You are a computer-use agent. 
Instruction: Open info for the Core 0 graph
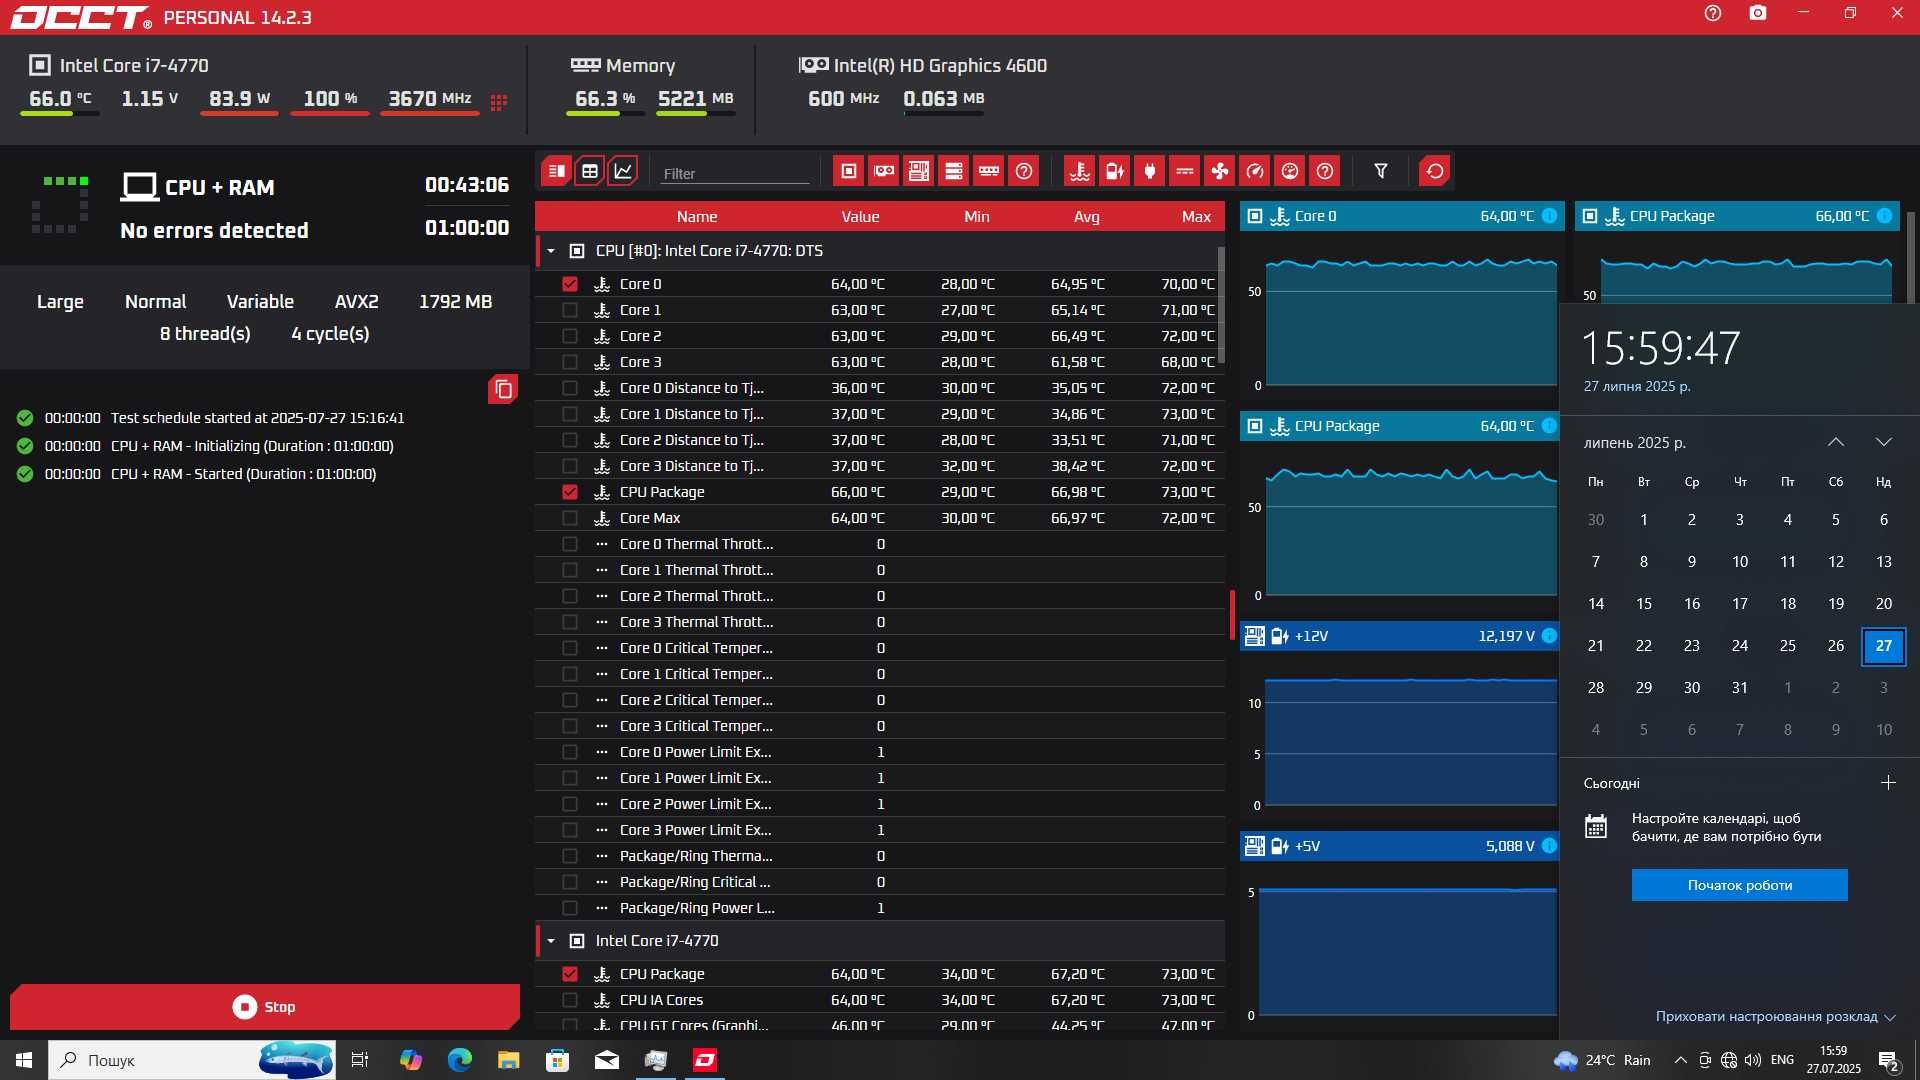(1549, 216)
